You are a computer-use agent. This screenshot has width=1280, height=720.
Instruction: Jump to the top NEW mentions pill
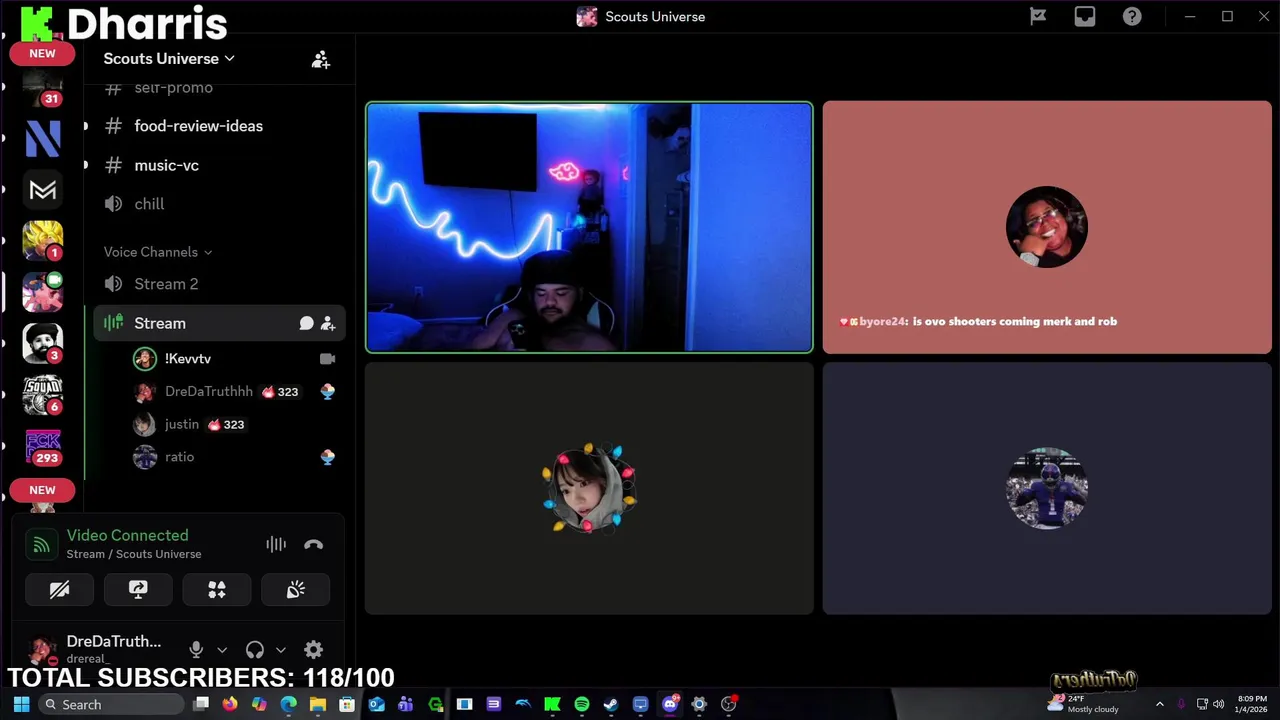point(42,53)
